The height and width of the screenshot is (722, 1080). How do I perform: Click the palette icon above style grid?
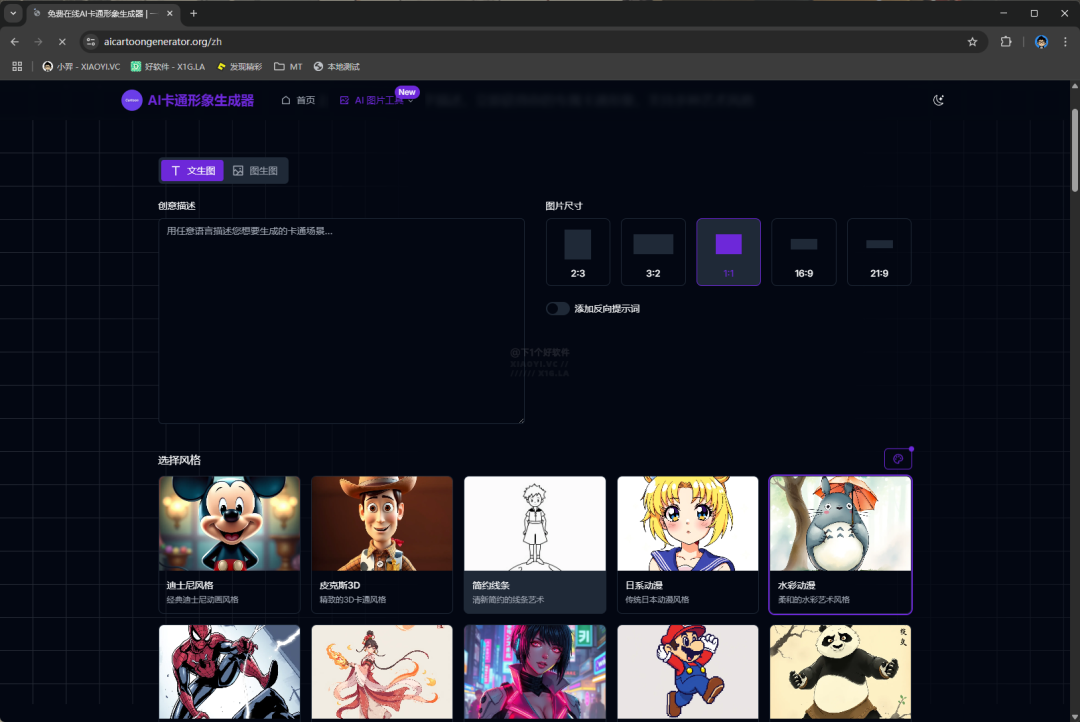[897, 459]
